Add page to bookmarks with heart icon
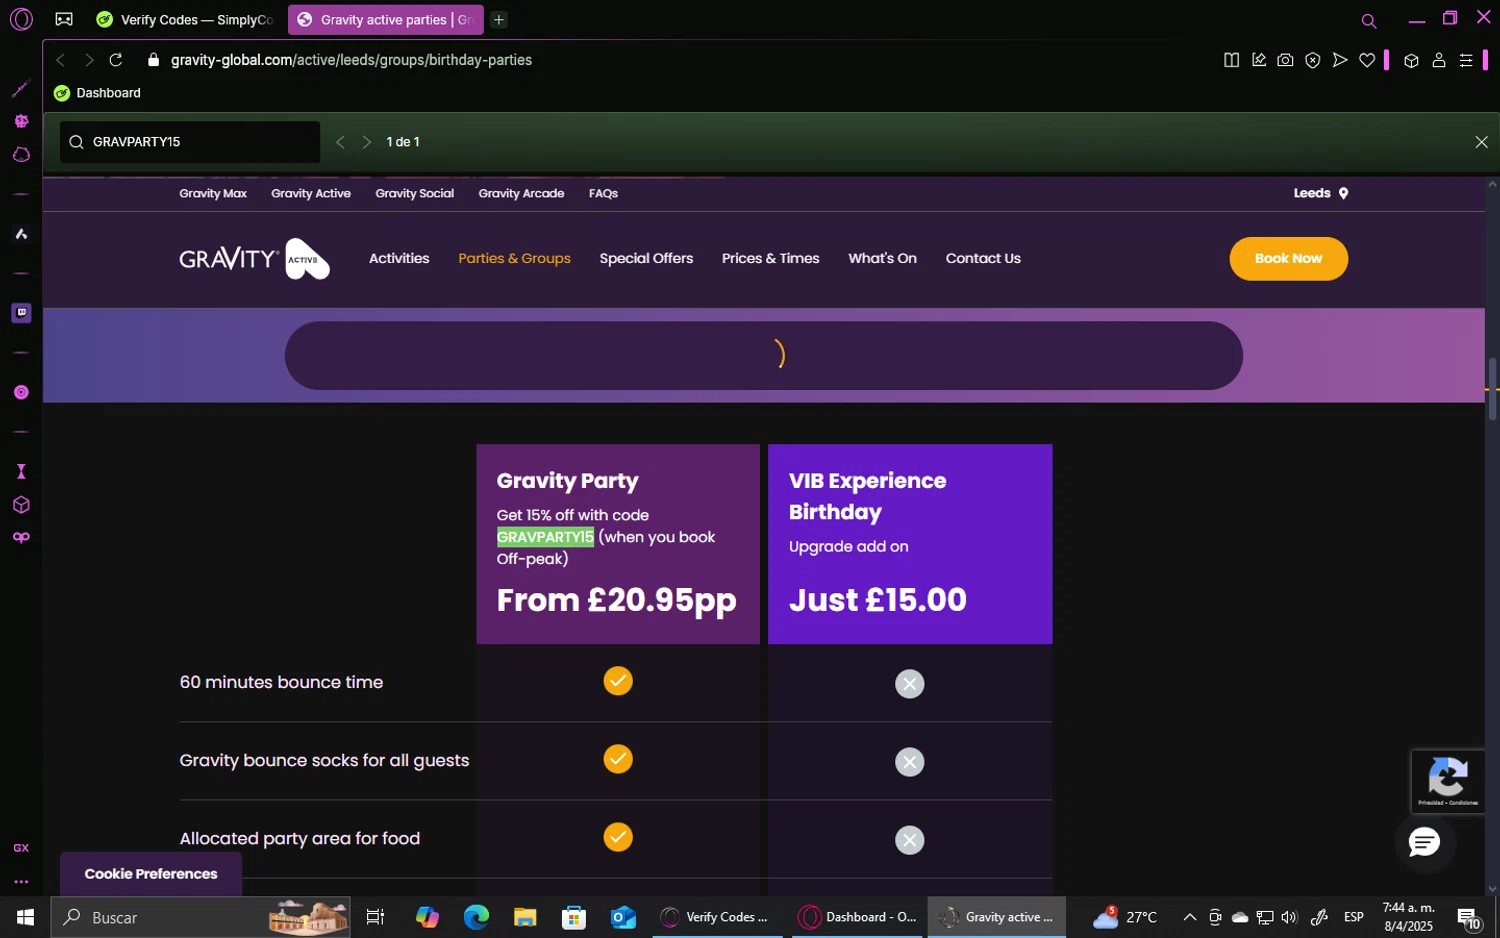 point(1366,60)
